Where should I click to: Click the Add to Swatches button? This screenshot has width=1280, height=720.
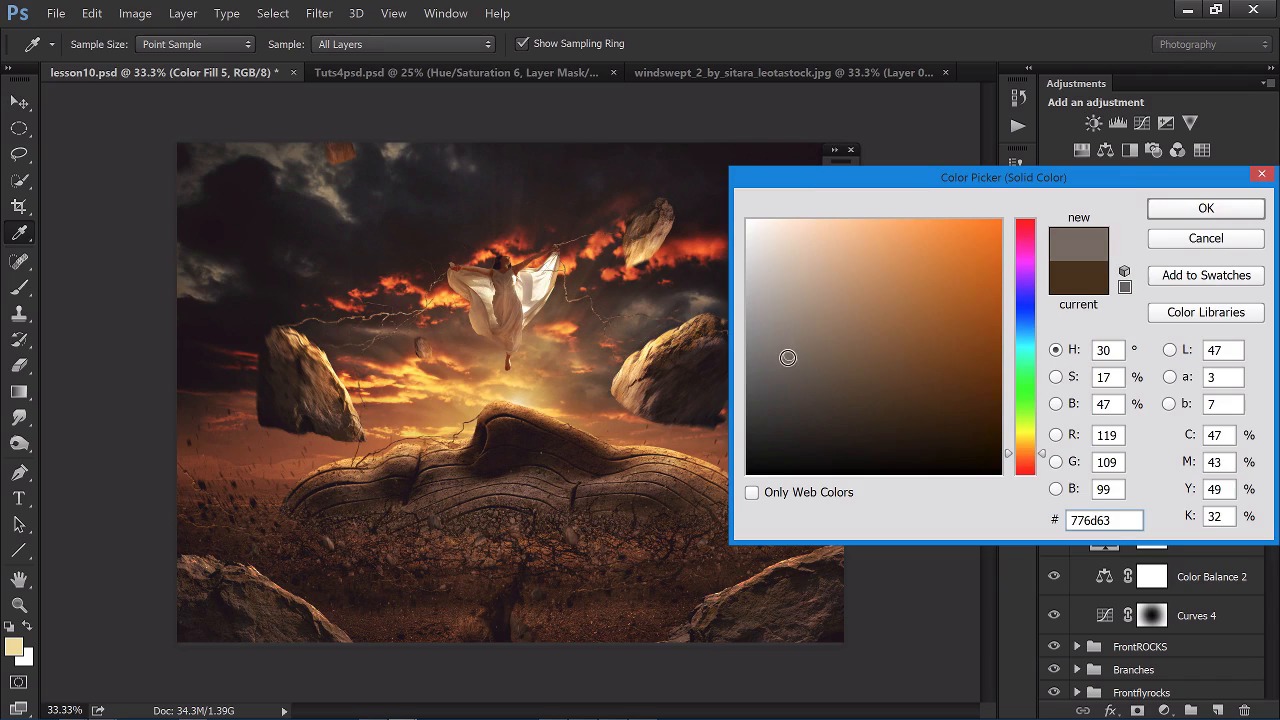[x=1205, y=275]
